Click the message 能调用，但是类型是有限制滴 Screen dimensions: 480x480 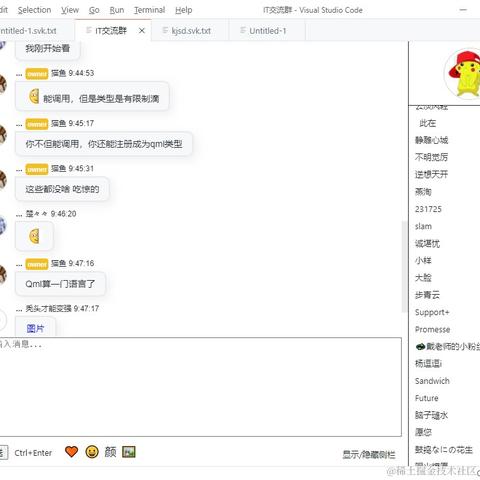(92, 97)
